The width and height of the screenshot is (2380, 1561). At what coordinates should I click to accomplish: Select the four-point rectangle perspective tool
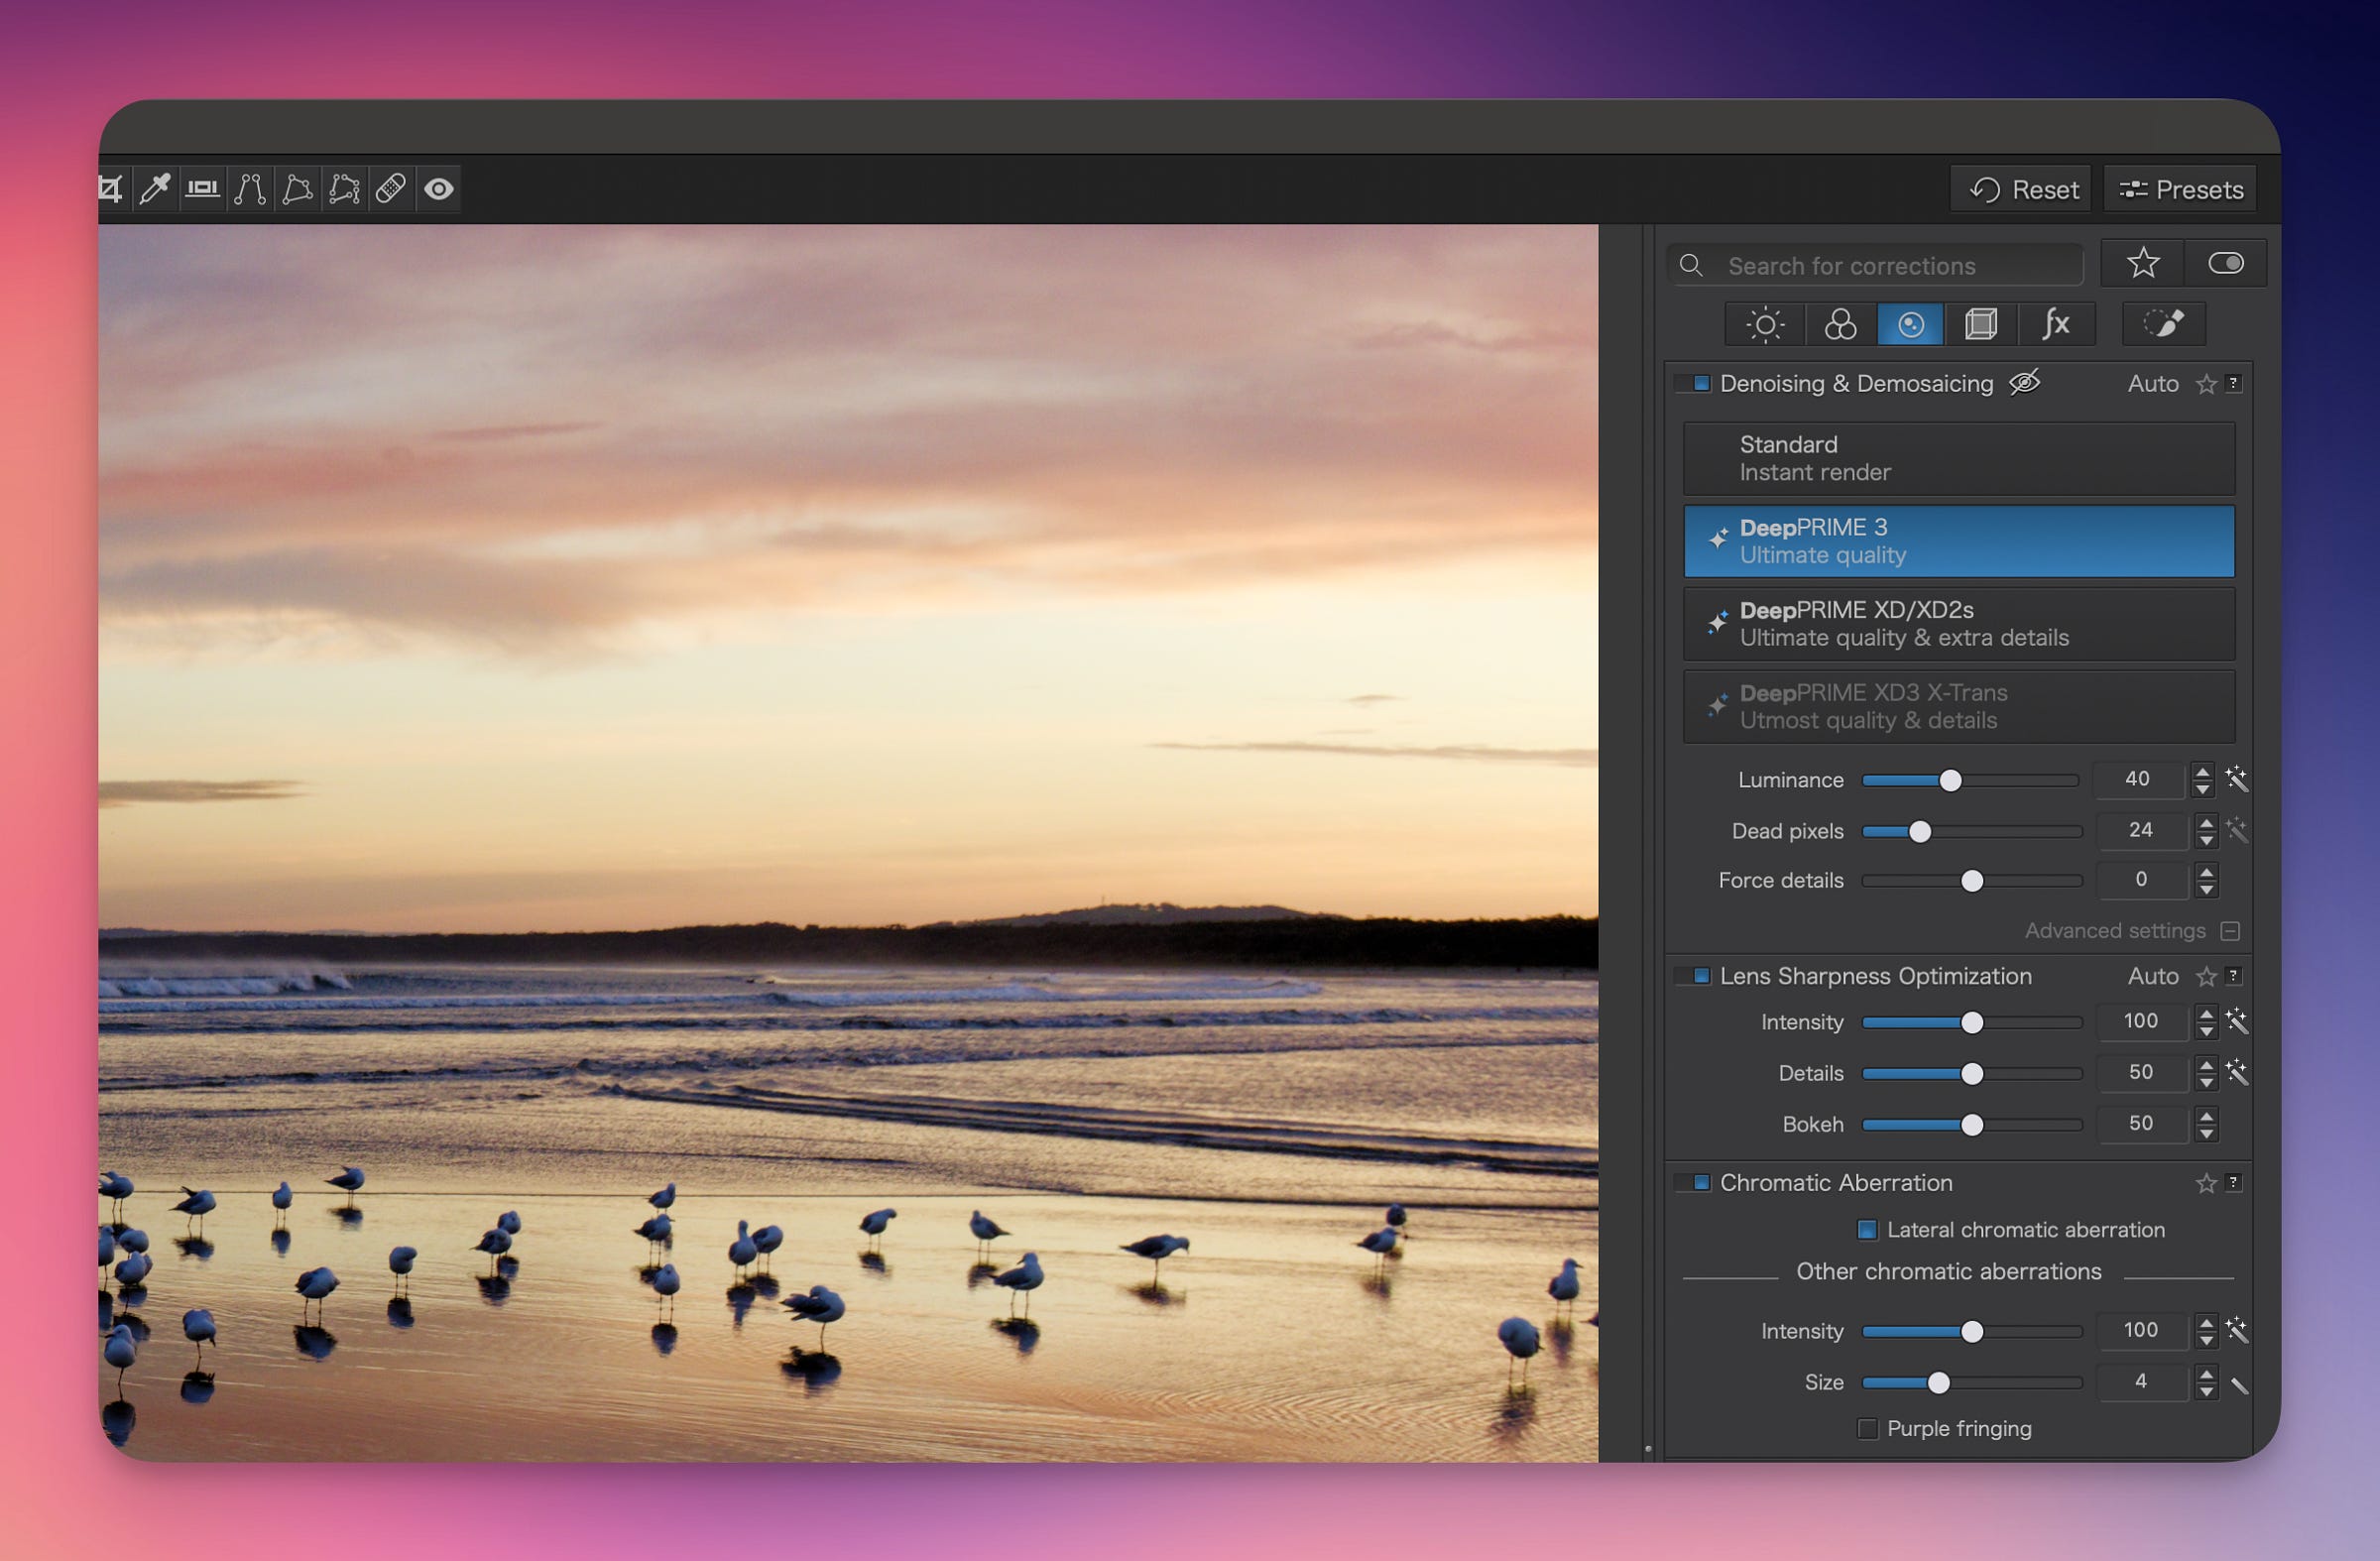coord(297,189)
